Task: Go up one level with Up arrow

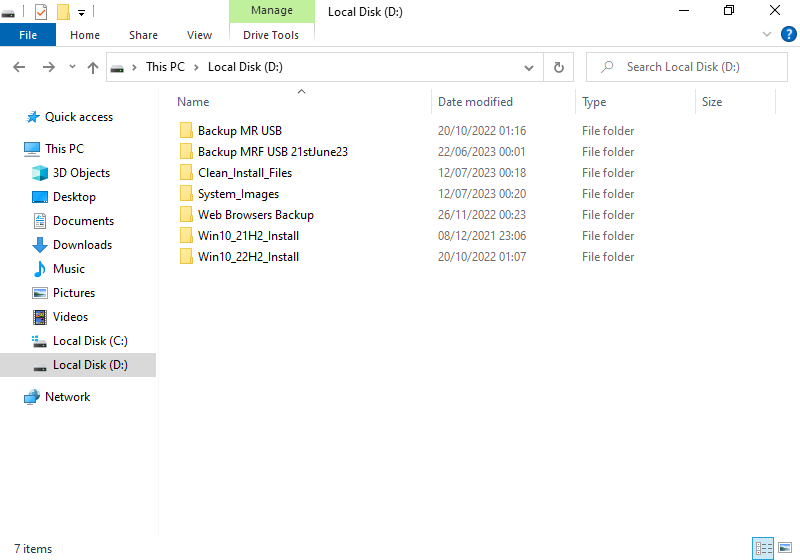Action: pos(92,67)
